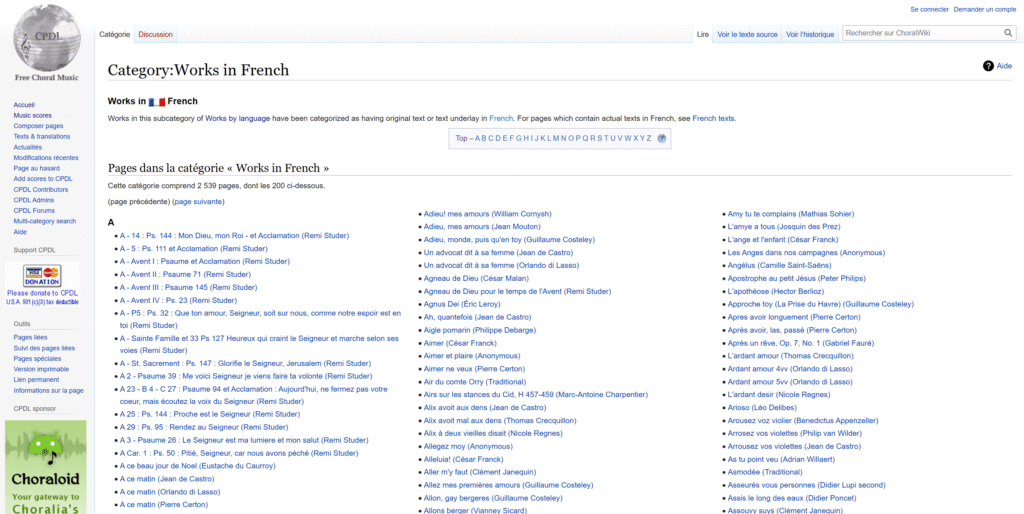Image resolution: width=1024 pixels, height=514 pixels.
Task: Open CPDL Forums link
Action: coord(34,210)
